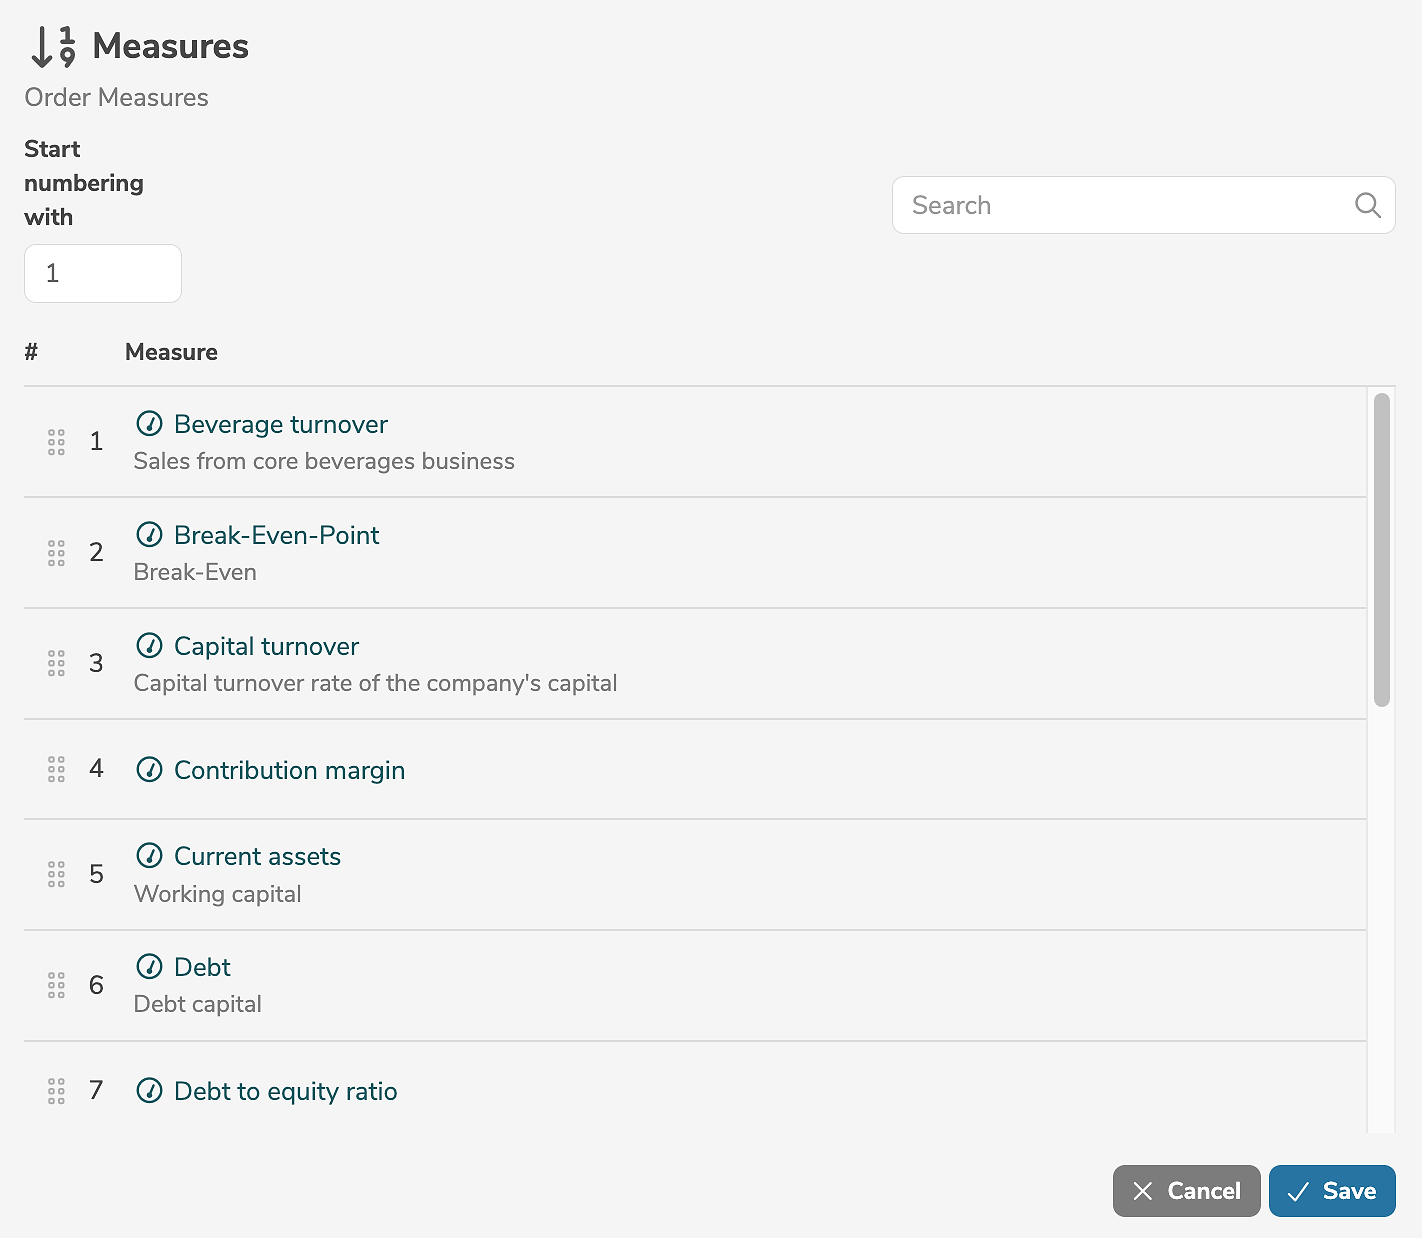Focus the Start numbering with field

tap(103, 273)
